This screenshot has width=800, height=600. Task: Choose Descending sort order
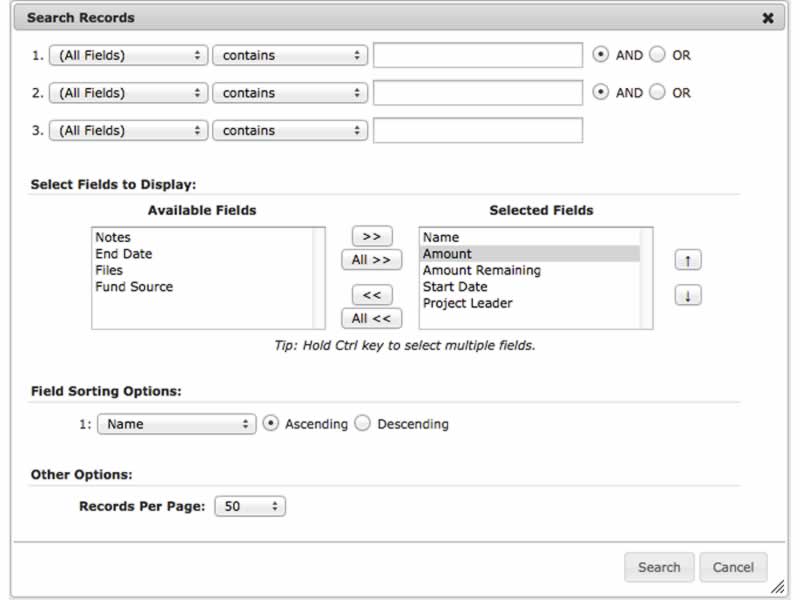coord(362,423)
